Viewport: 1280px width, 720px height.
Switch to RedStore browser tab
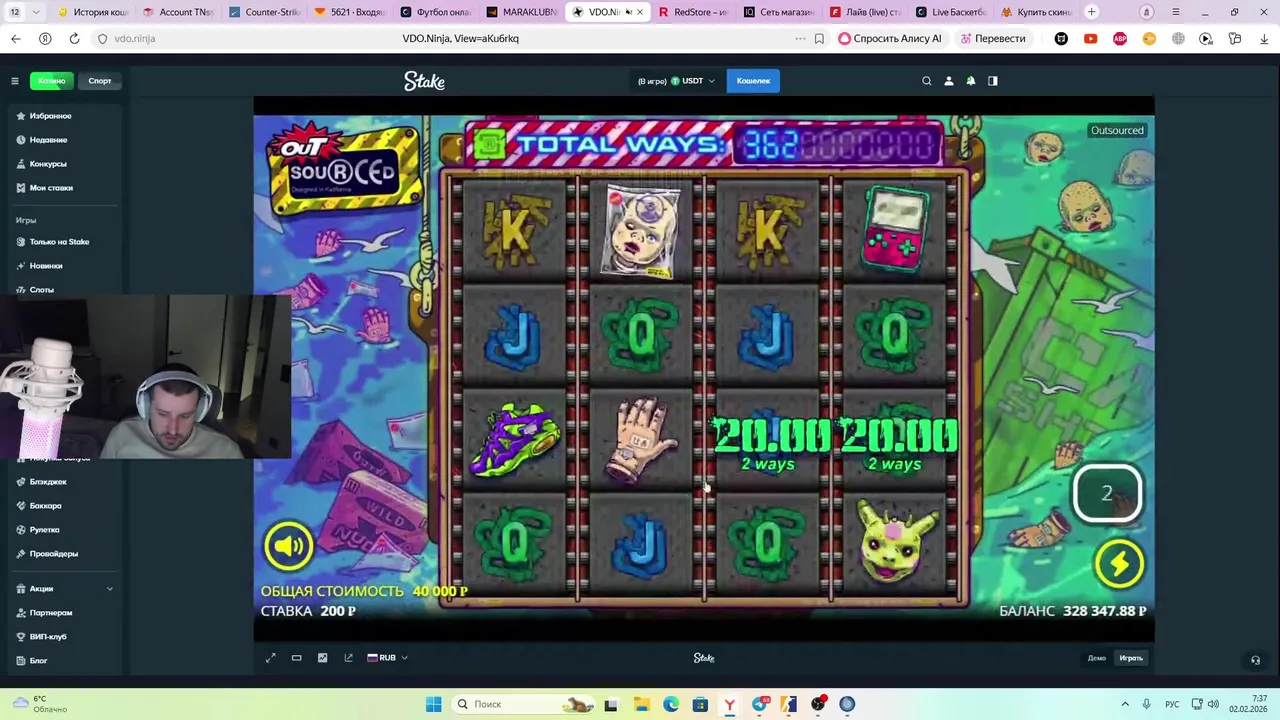[692, 12]
